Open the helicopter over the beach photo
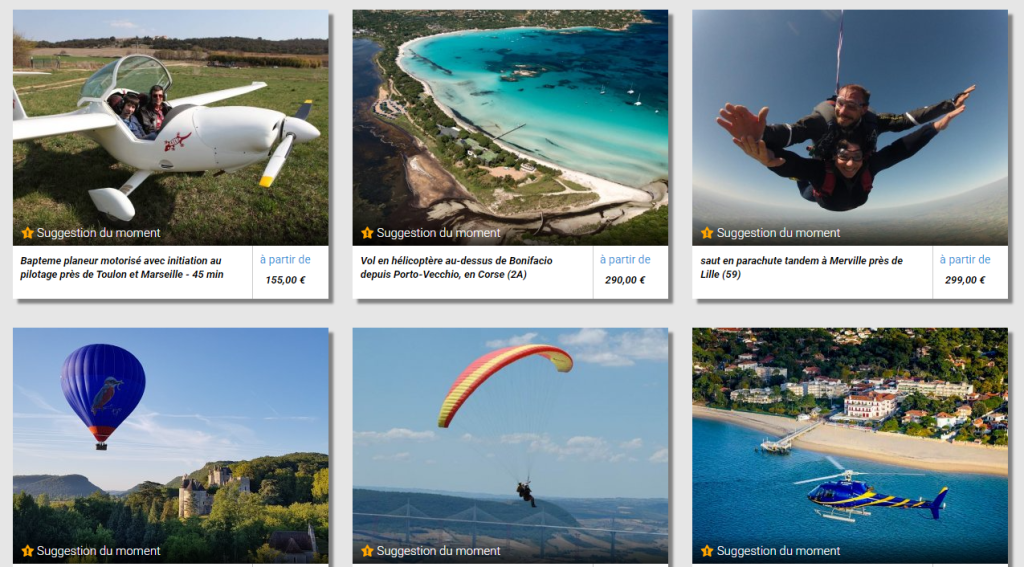1024x567 pixels. [x=850, y=446]
